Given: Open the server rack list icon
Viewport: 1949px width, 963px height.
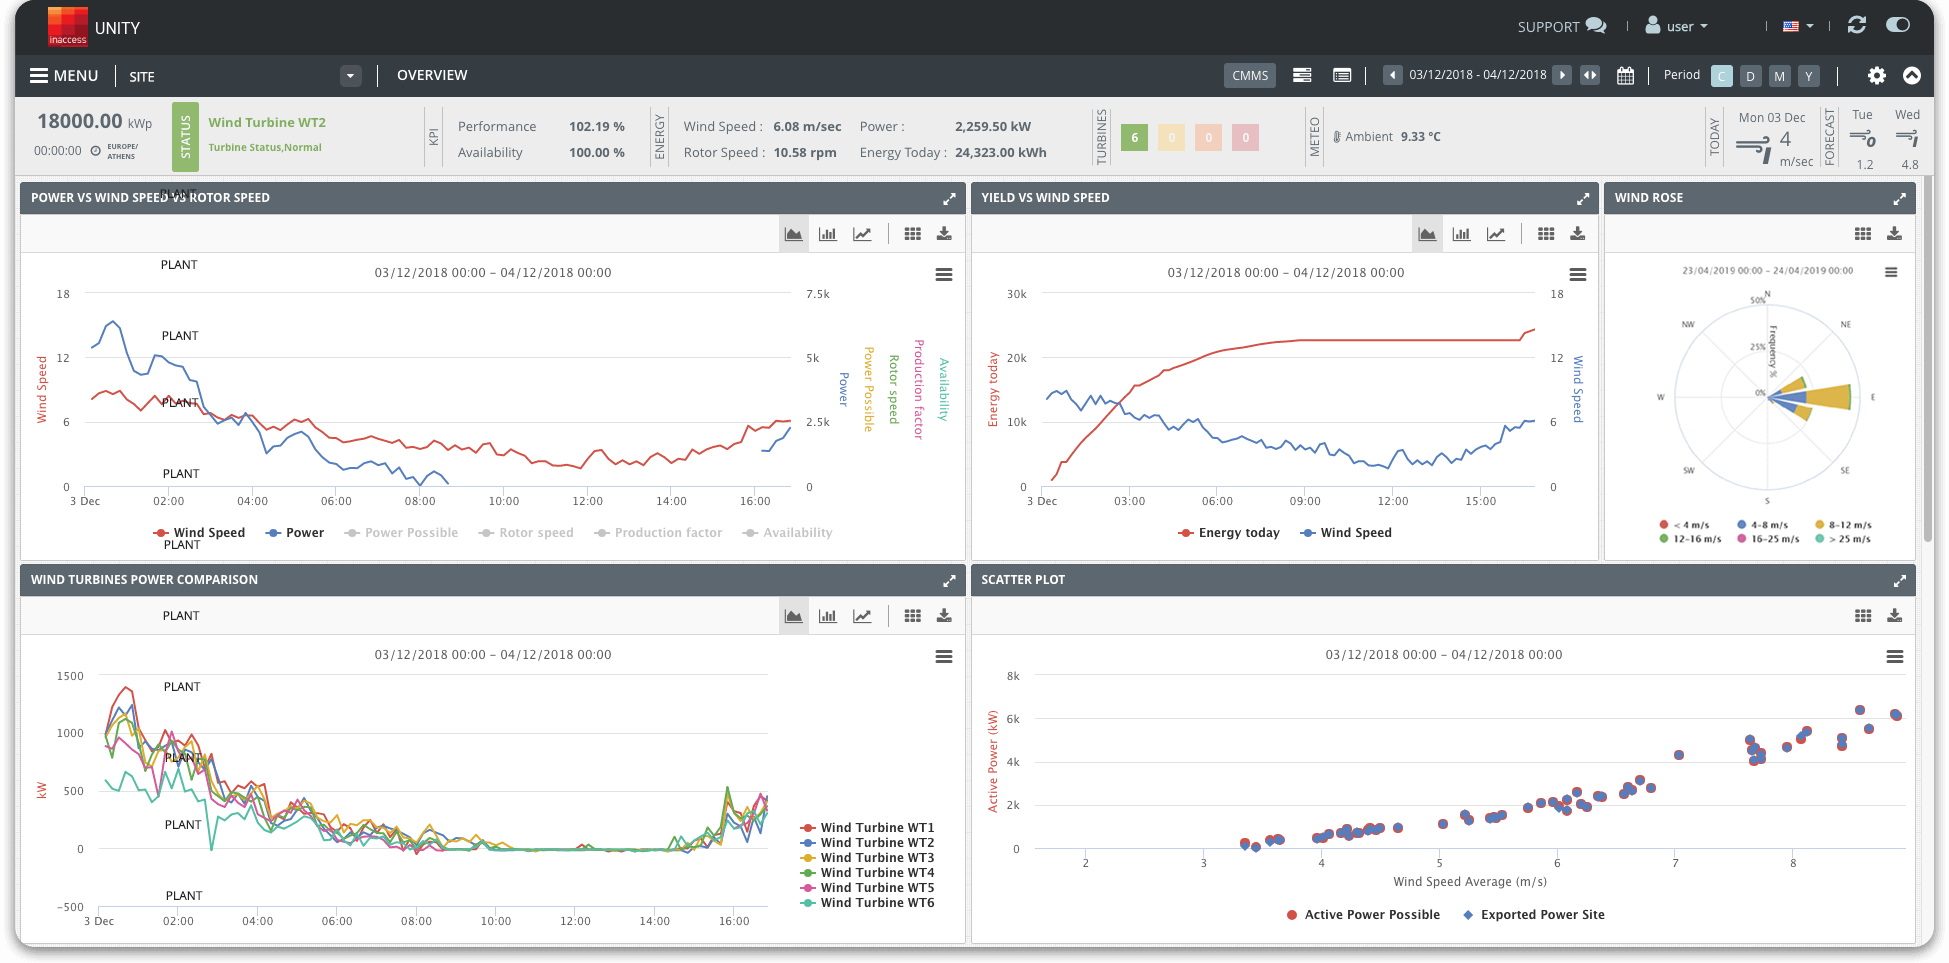Looking at the screenshot, I should [1302, 76].
